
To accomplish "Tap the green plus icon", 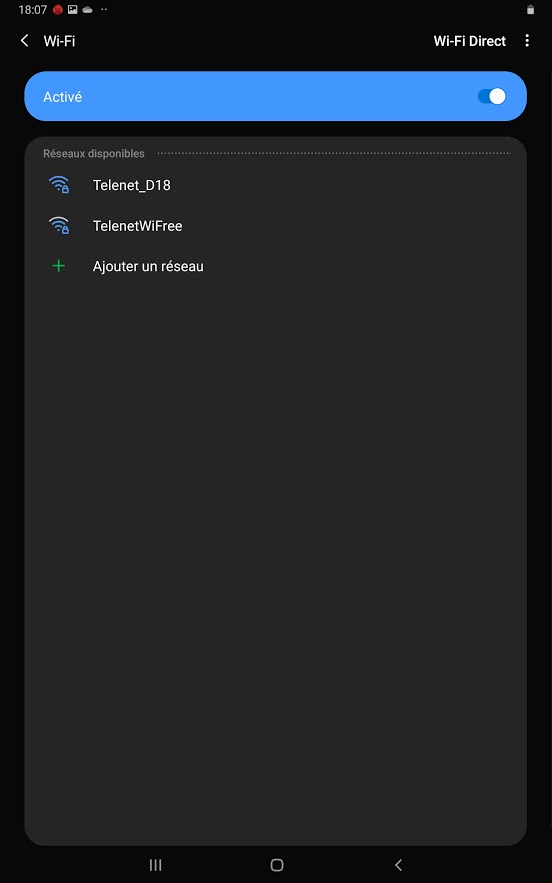I will point(59,266).
